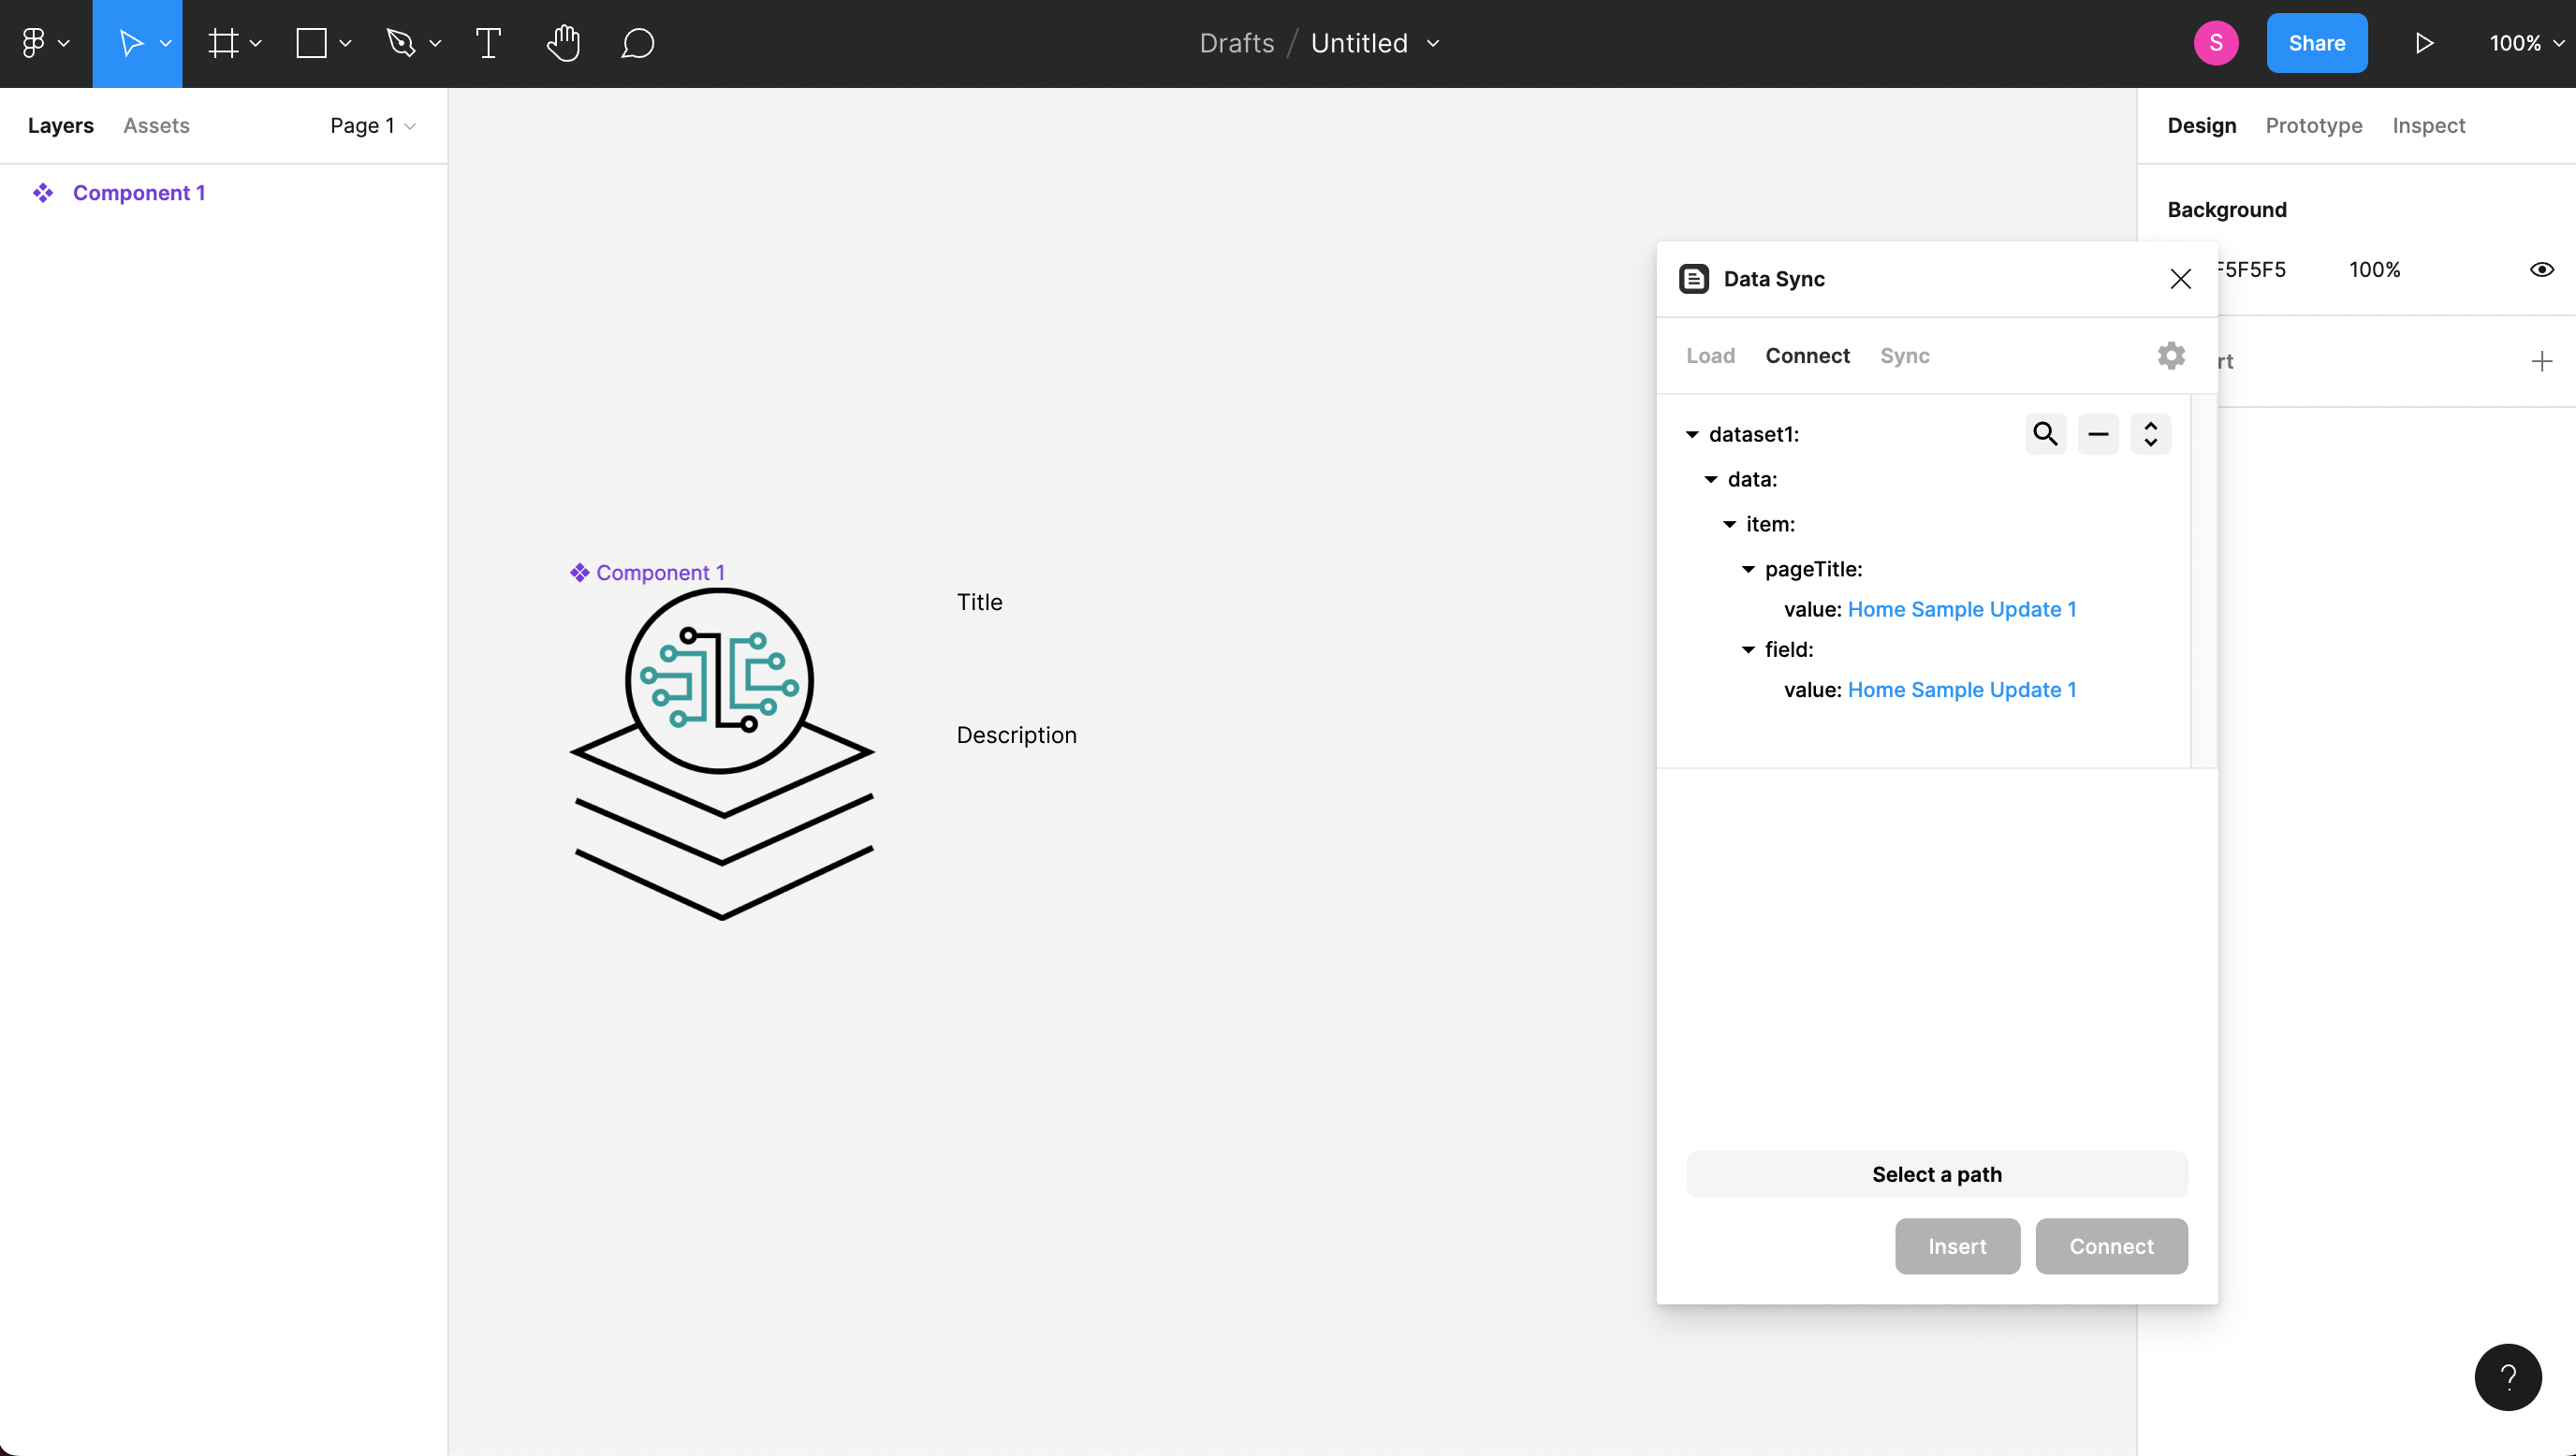
Task: Select the Text tool
Action: tap(489, 42)
